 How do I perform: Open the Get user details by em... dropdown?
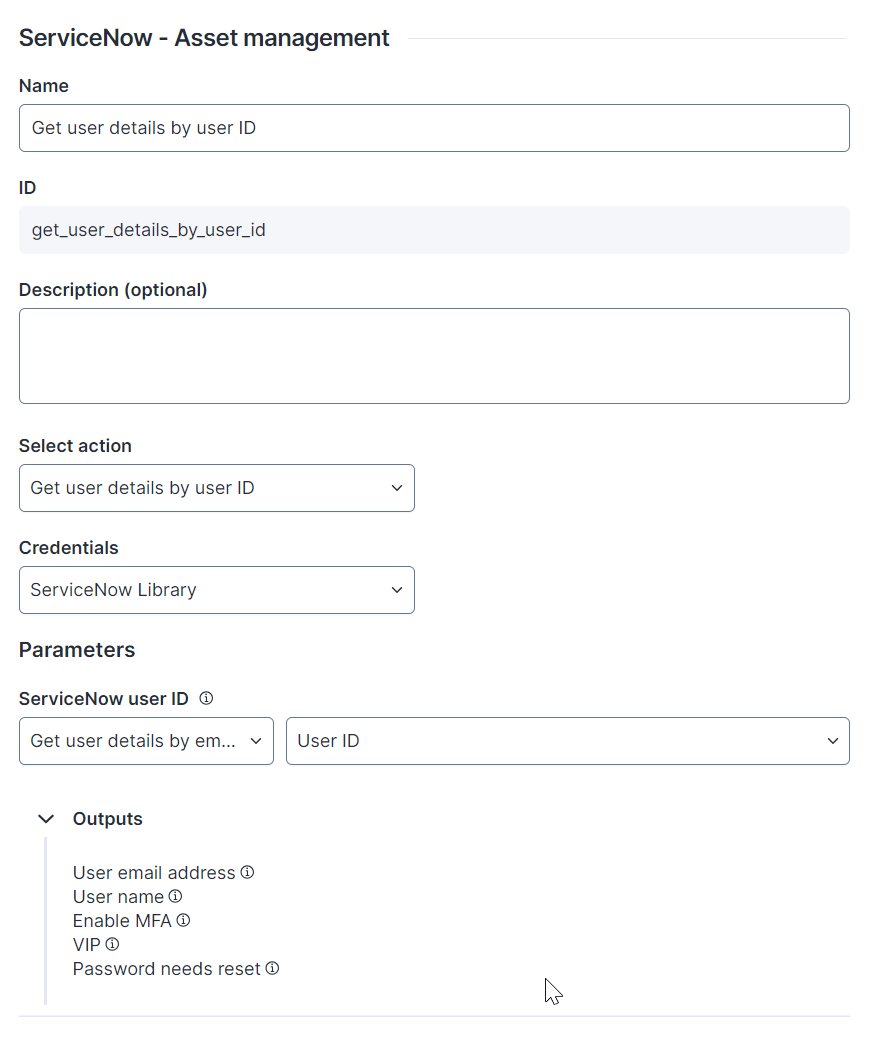[x=146, y=741]
